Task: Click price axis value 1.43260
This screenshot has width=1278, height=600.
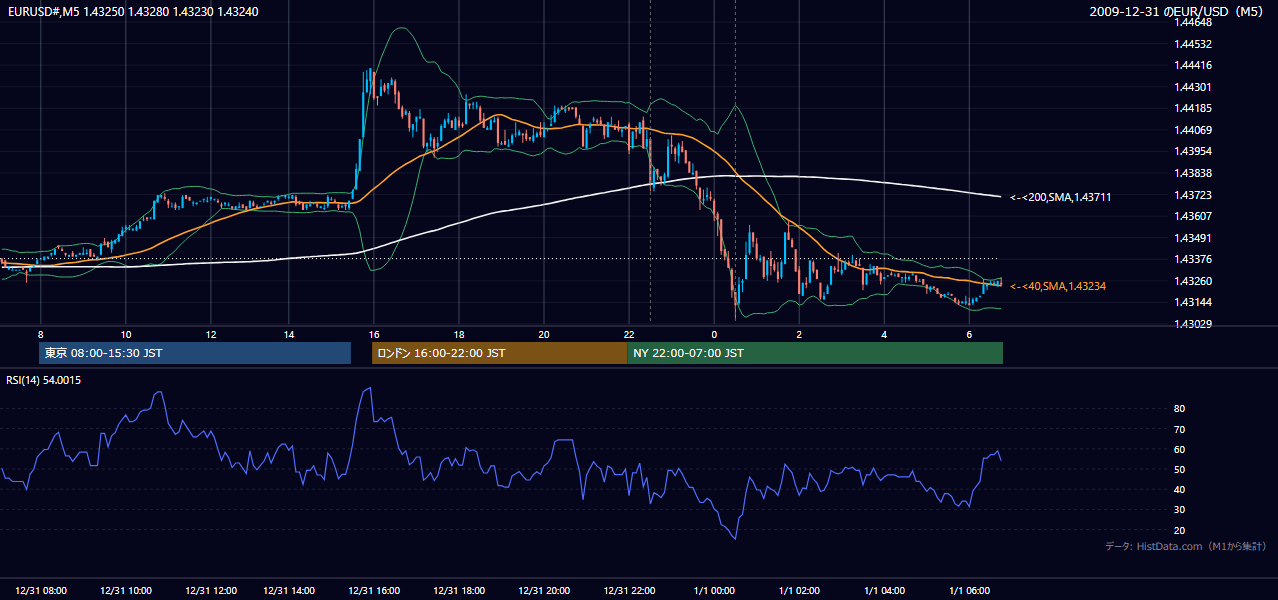Action: click(1193, 281)
